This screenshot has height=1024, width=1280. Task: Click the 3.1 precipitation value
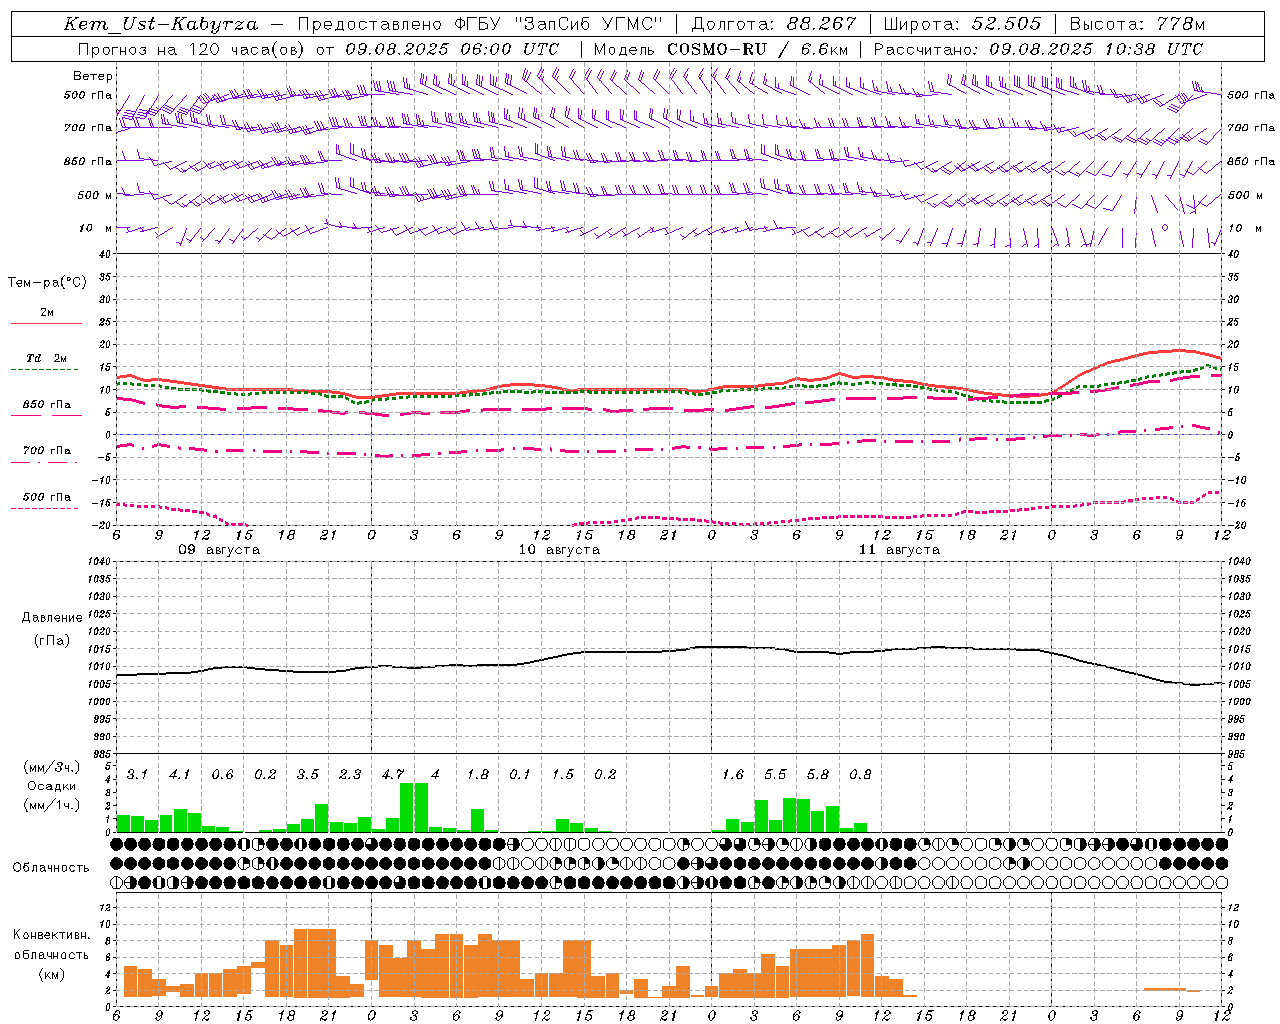point(137,775)
